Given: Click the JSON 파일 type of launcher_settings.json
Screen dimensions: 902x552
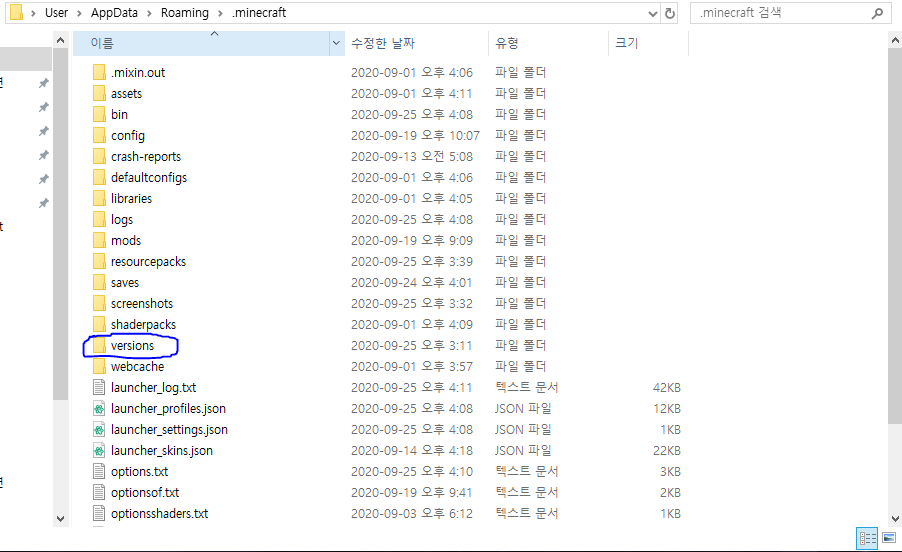Looking at the screenshot, I should pos(523,430).
